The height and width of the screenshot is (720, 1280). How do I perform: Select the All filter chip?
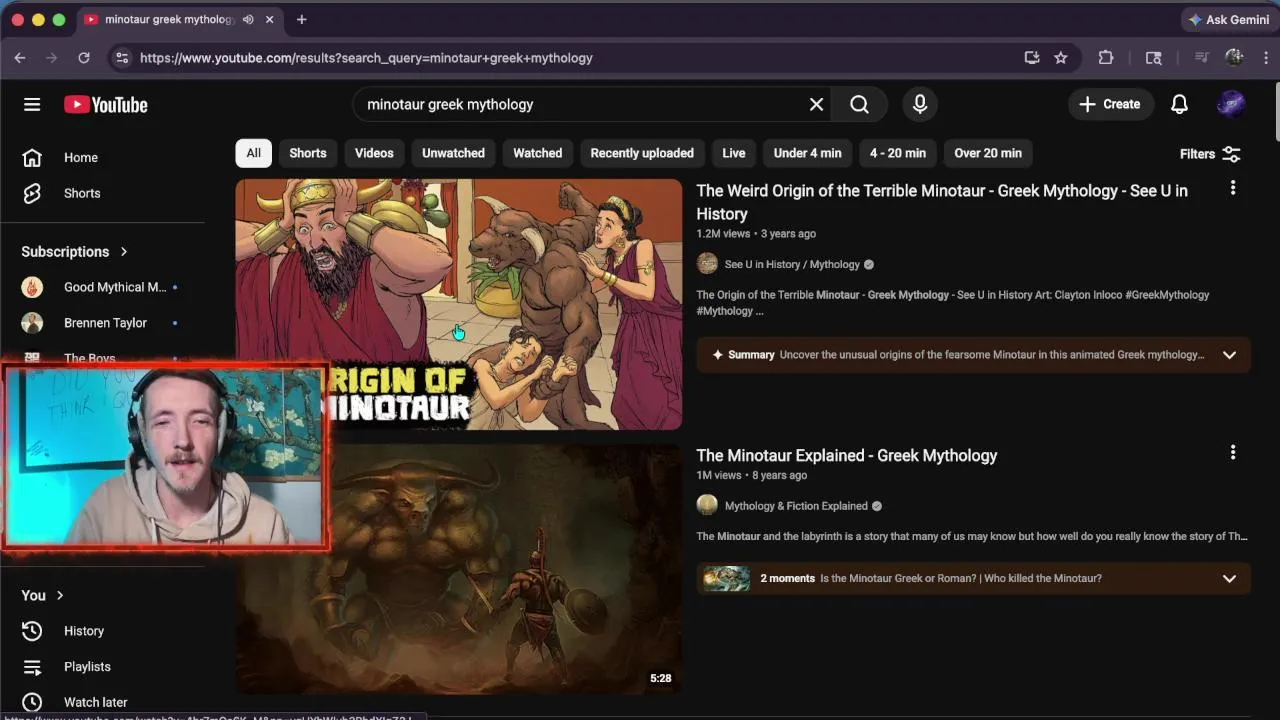[x=253, y=153]
